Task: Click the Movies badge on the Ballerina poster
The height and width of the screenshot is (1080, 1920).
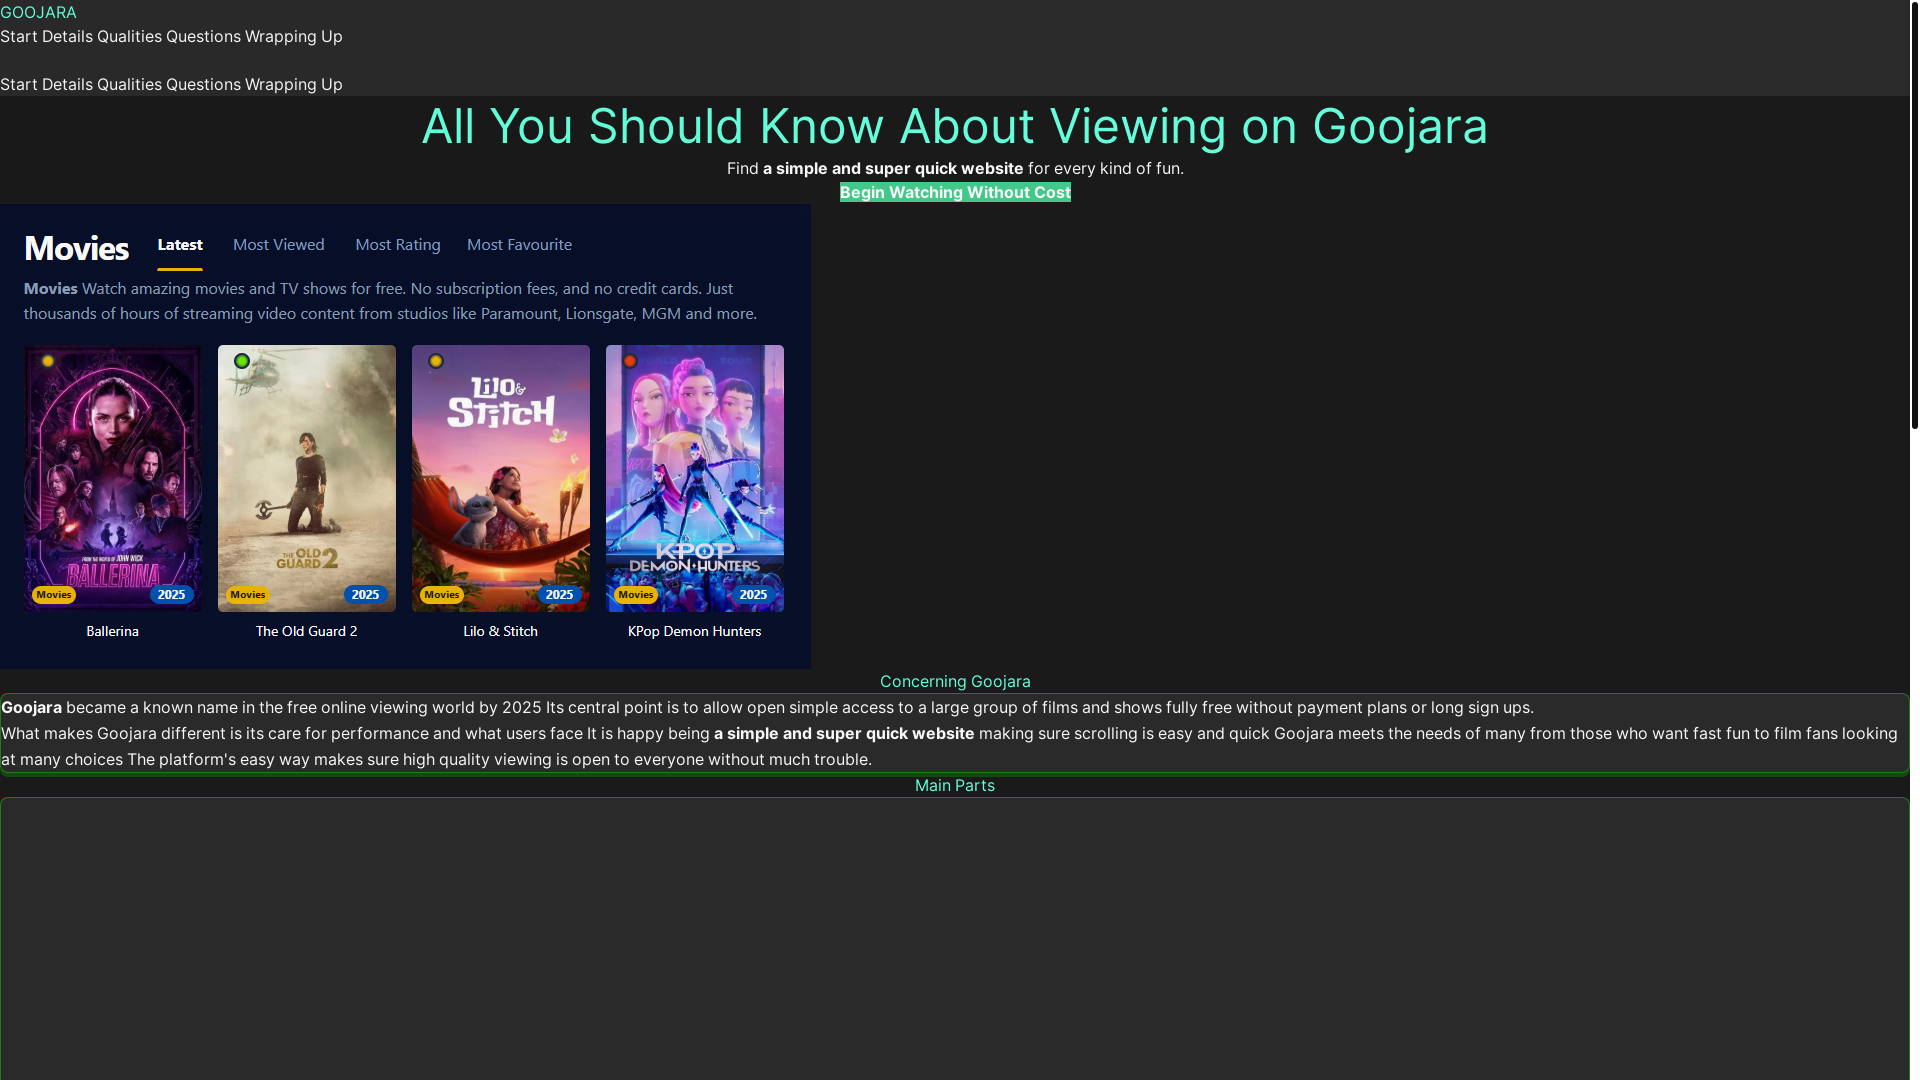Action: 54,594
